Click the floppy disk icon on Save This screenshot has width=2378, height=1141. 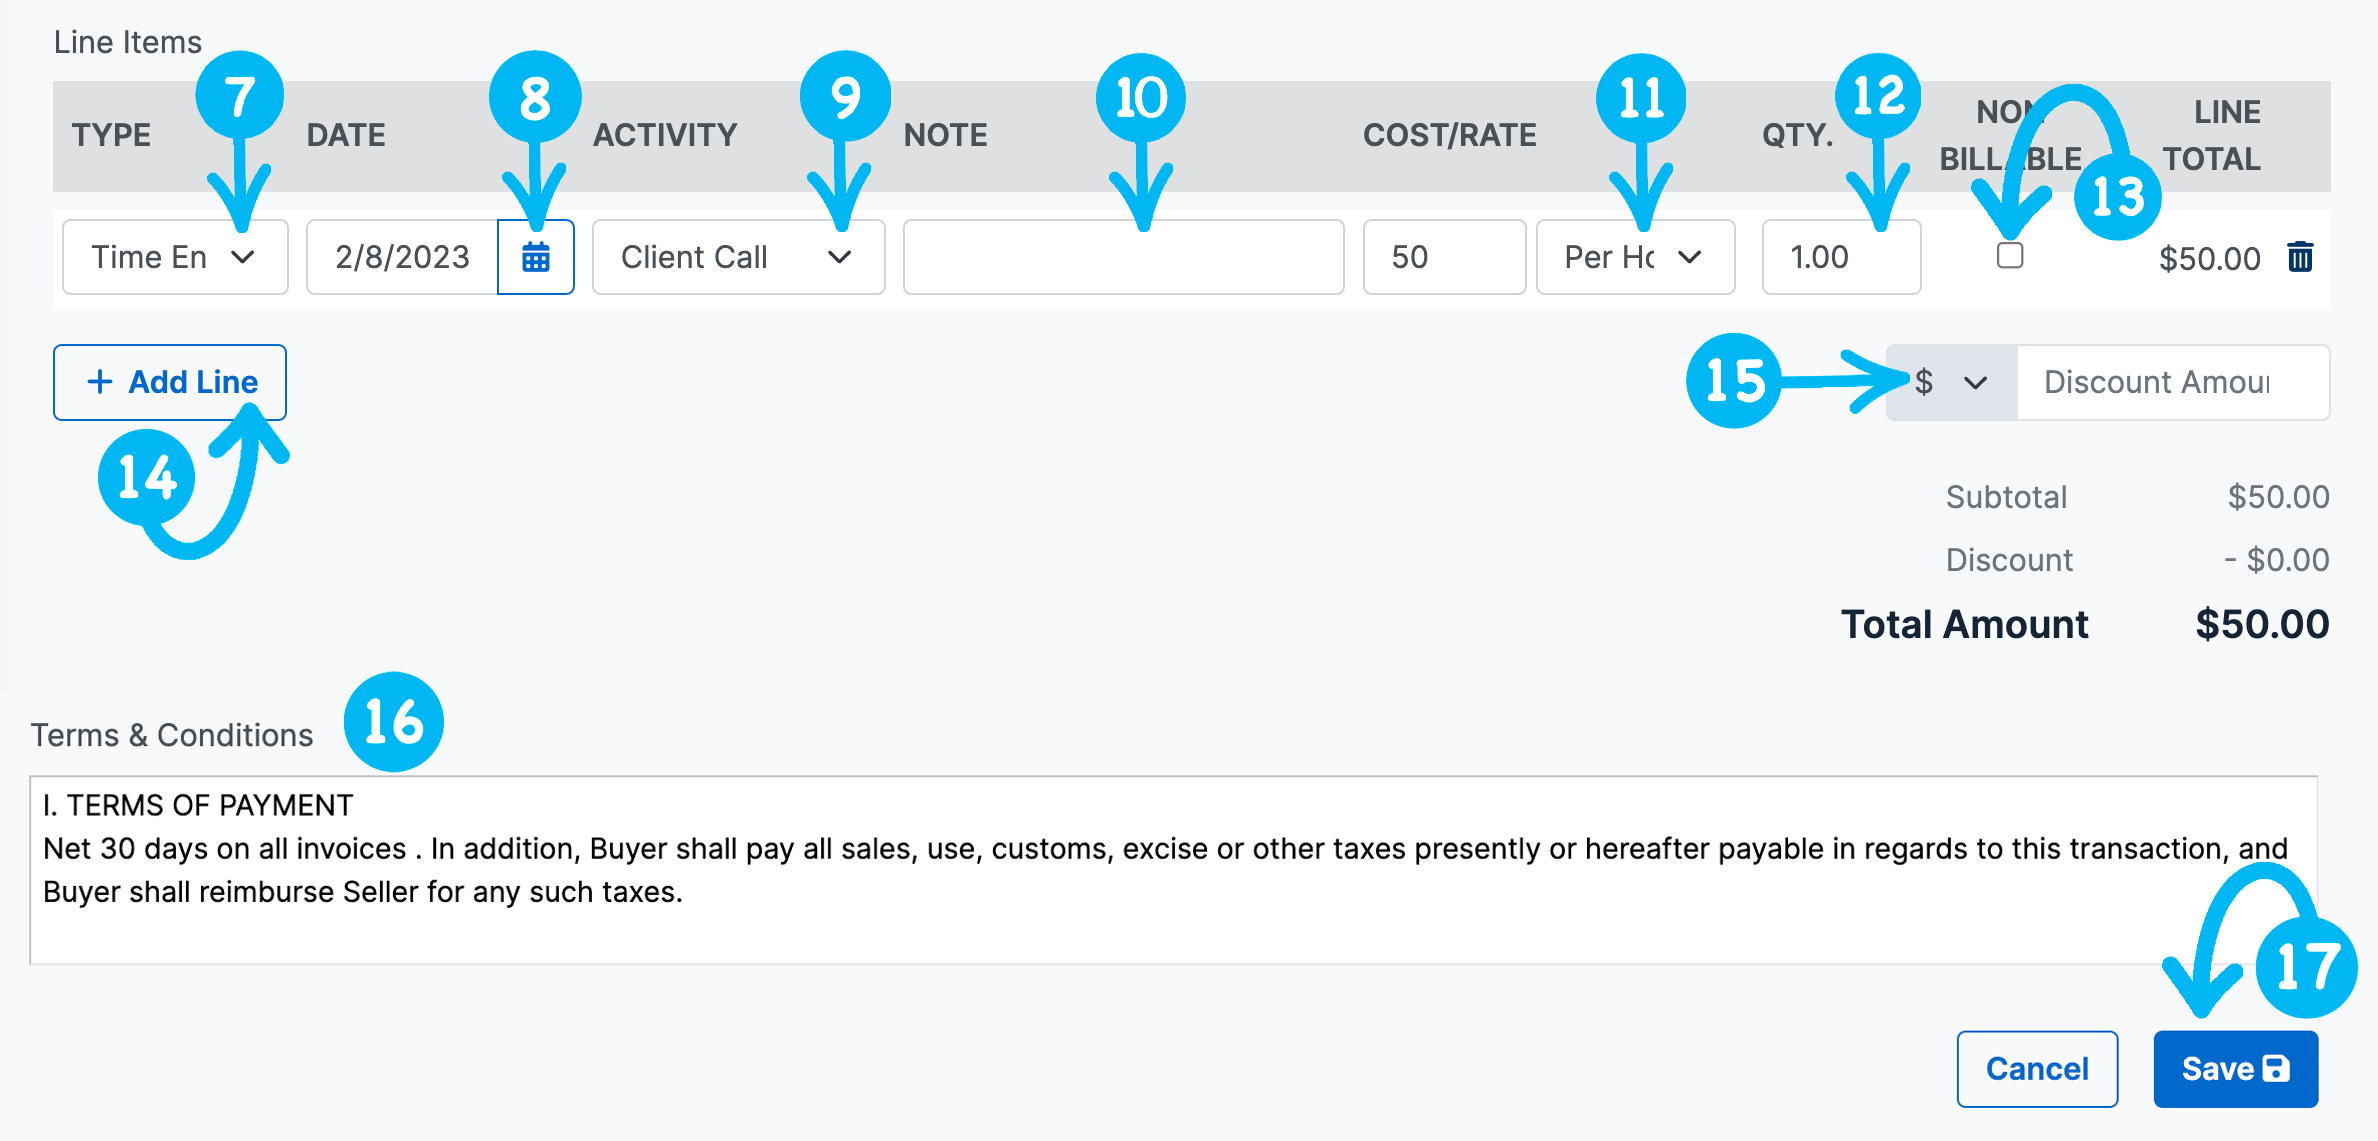[x=2276, y=1068]
